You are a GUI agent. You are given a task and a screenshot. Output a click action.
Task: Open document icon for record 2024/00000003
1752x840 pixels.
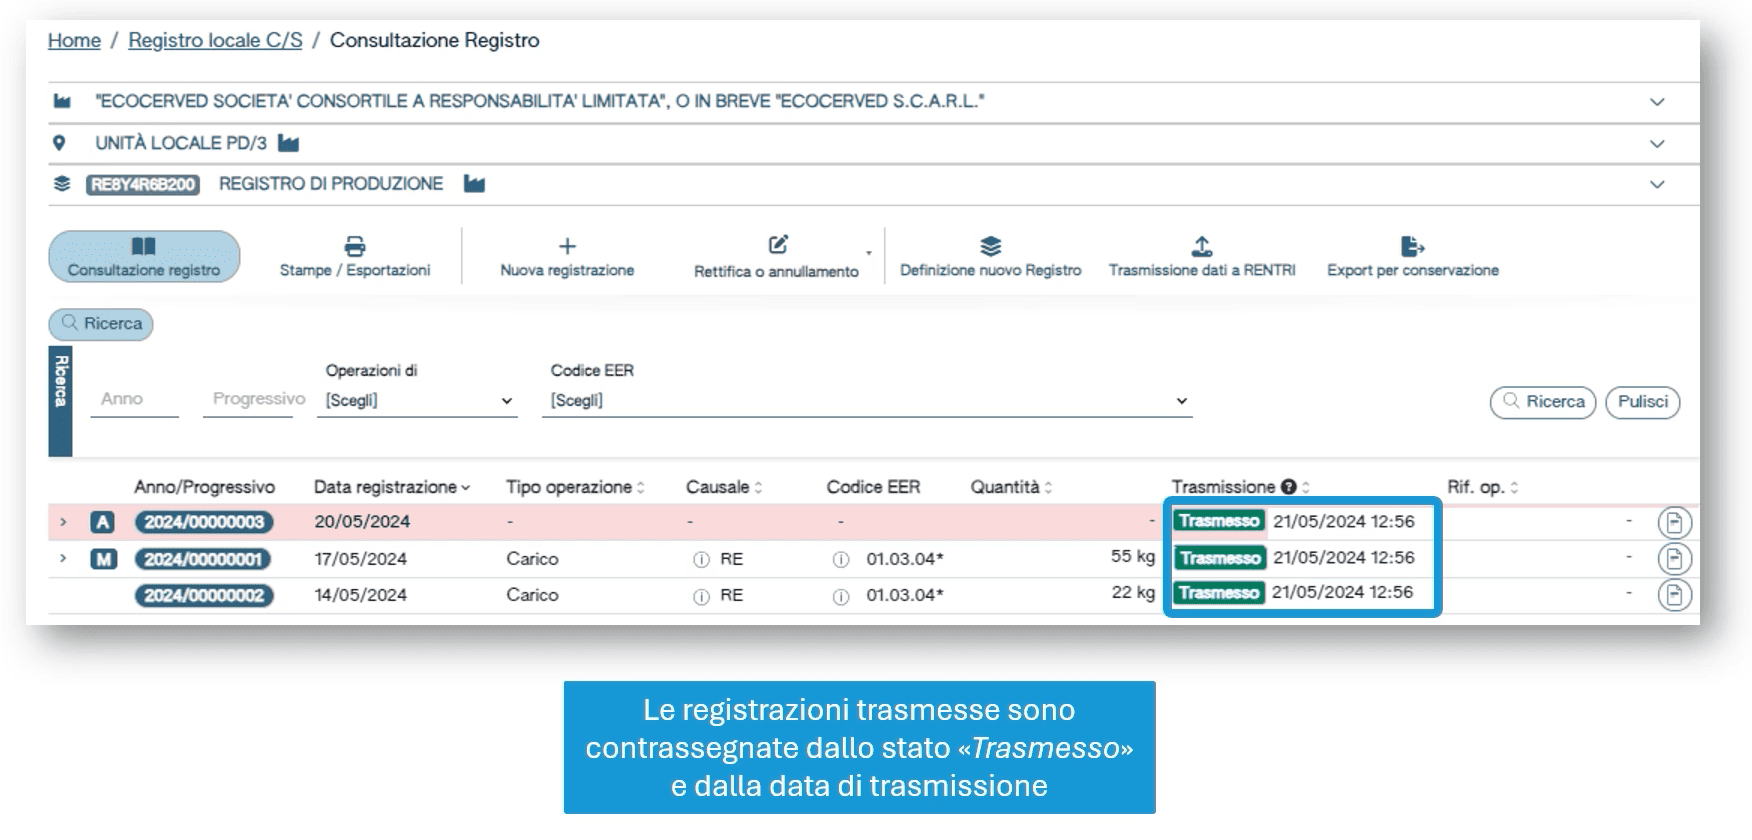pos(1674,522)
